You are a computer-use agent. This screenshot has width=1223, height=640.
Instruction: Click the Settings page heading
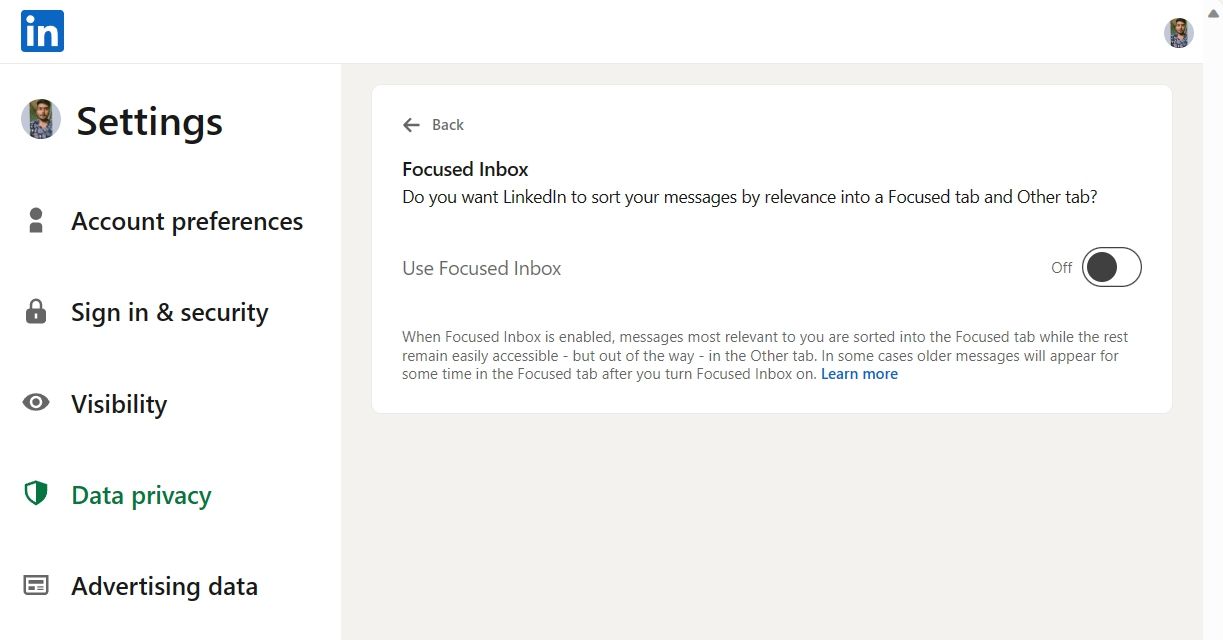(x=148, y=120)
